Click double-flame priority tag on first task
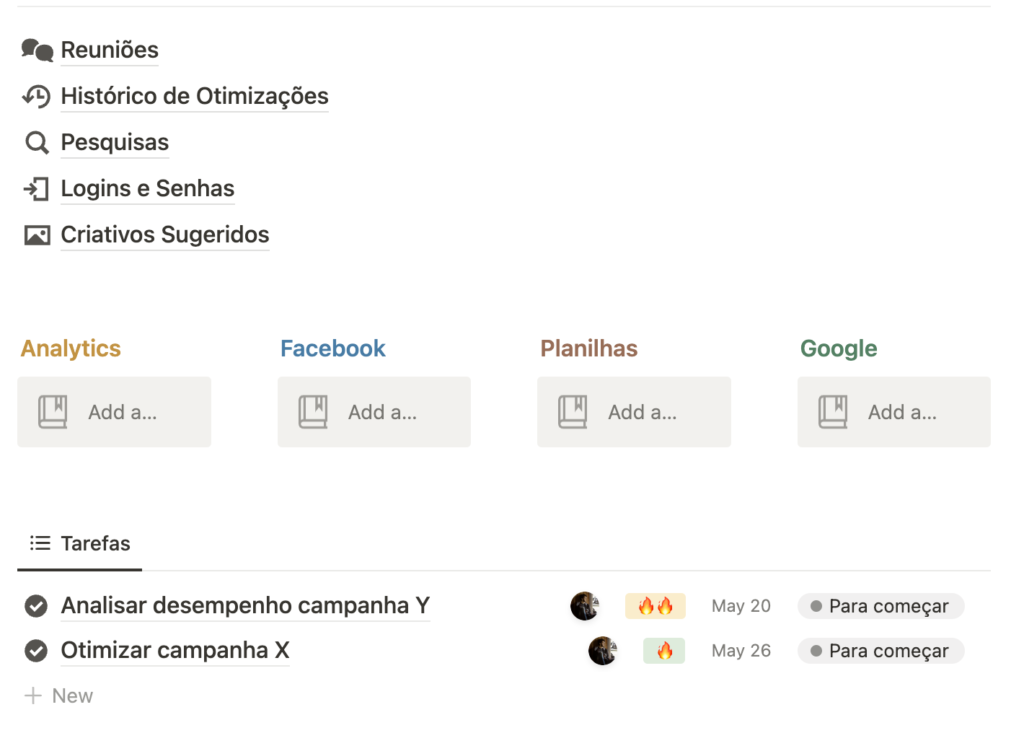This screenshot has width=1024, height=746. [655, 606]
